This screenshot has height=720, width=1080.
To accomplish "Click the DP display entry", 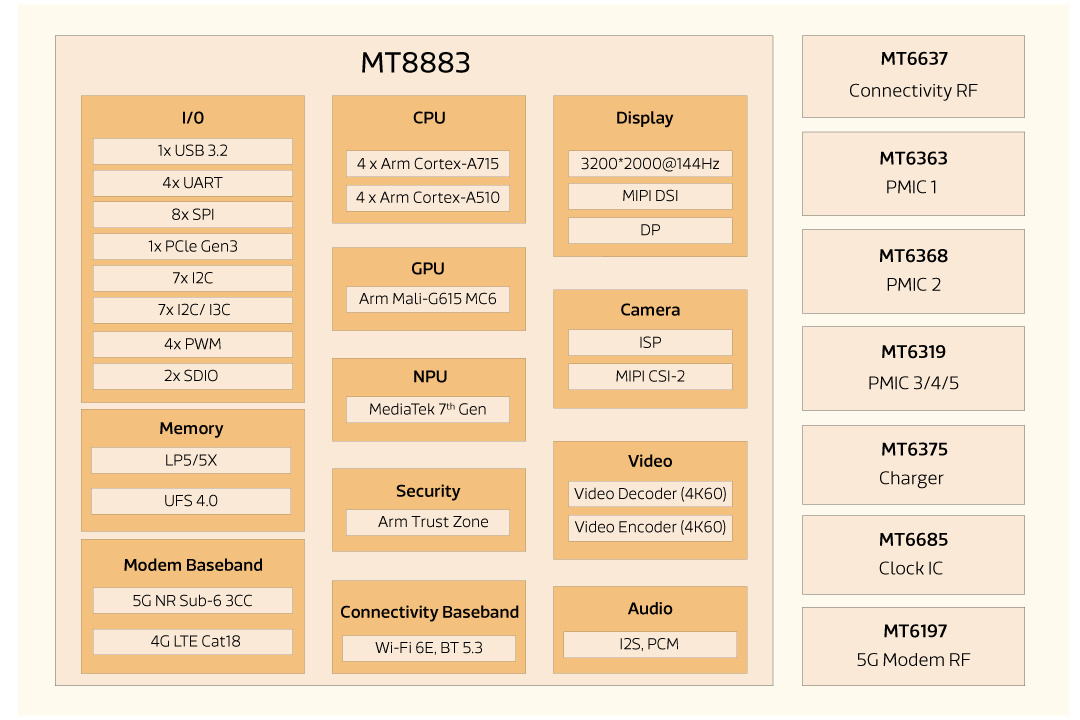I will [650, 230].
